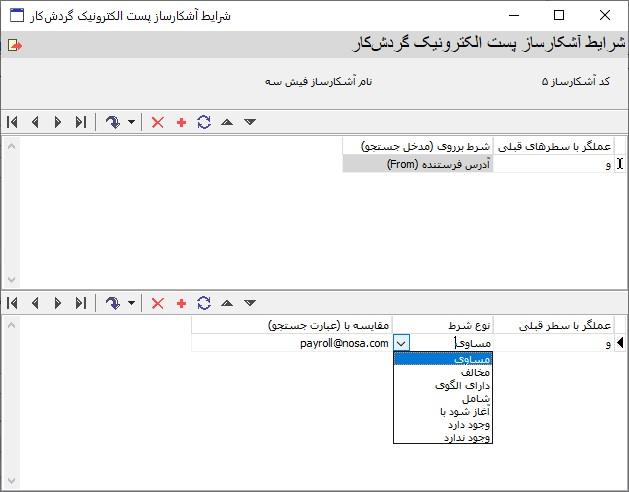Move row down in lower toolbar

(x=250, y=303)
